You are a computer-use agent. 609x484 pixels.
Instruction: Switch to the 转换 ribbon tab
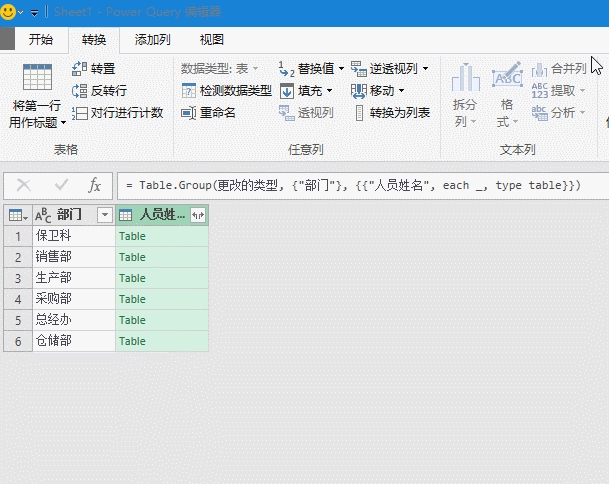point(94,40)
